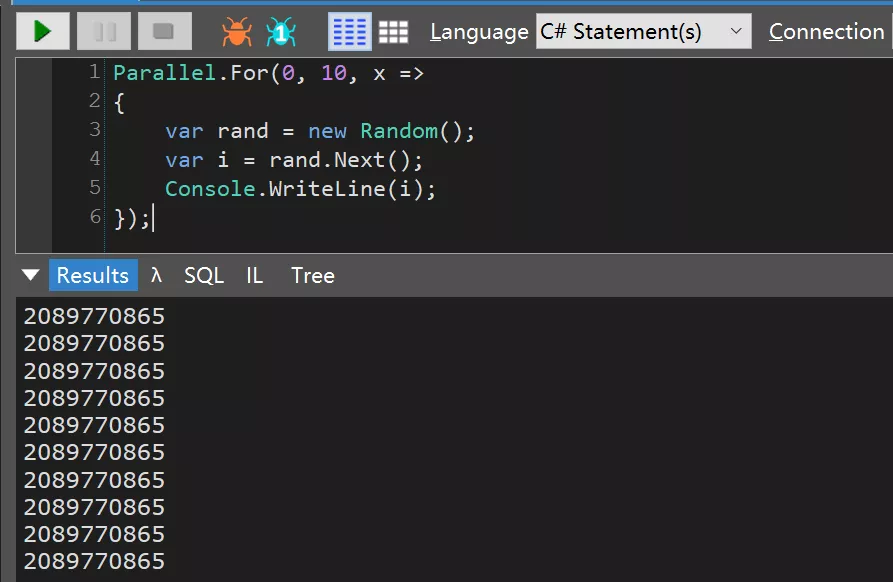Click the orange bug debug icon
This screenshot has width=893, height=582.
pyautogui.click(x=237, y=32)
